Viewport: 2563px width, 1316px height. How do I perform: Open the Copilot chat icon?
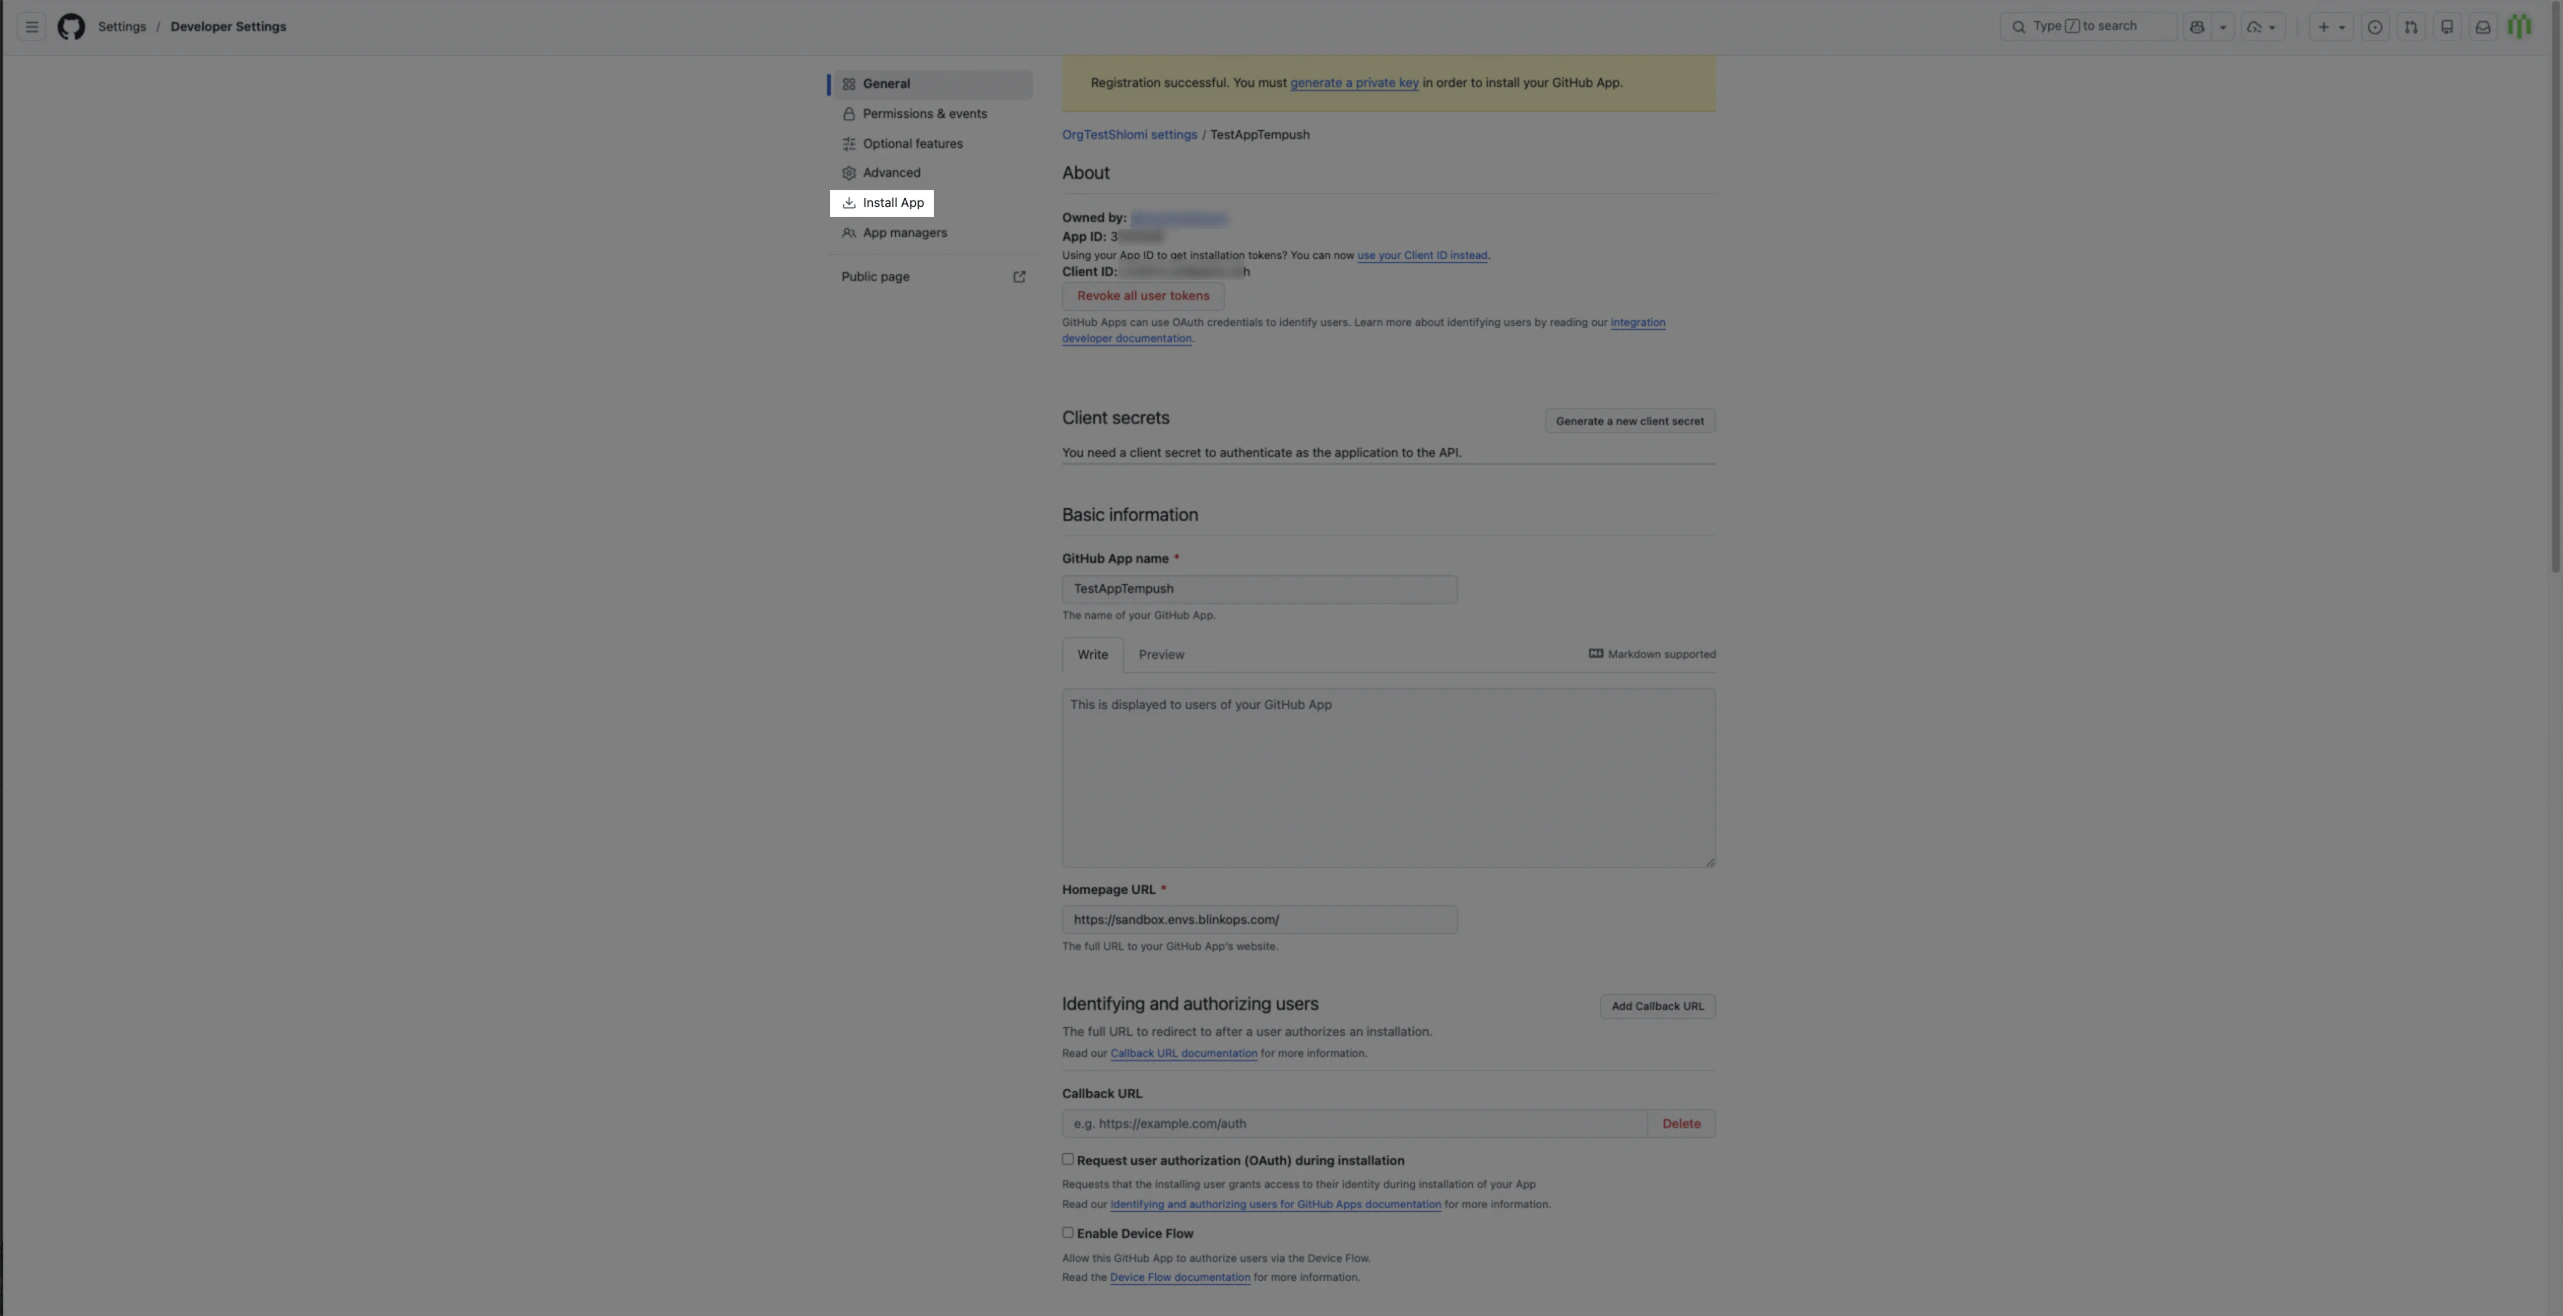(x=2197, y=27)
